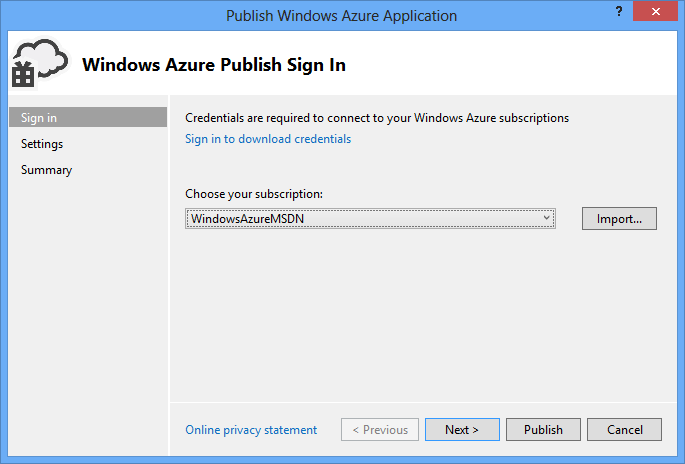Click the Windows Azure Publish Sign In heading
This screenshot has height=464, width=685.
[x=214, y=65]
